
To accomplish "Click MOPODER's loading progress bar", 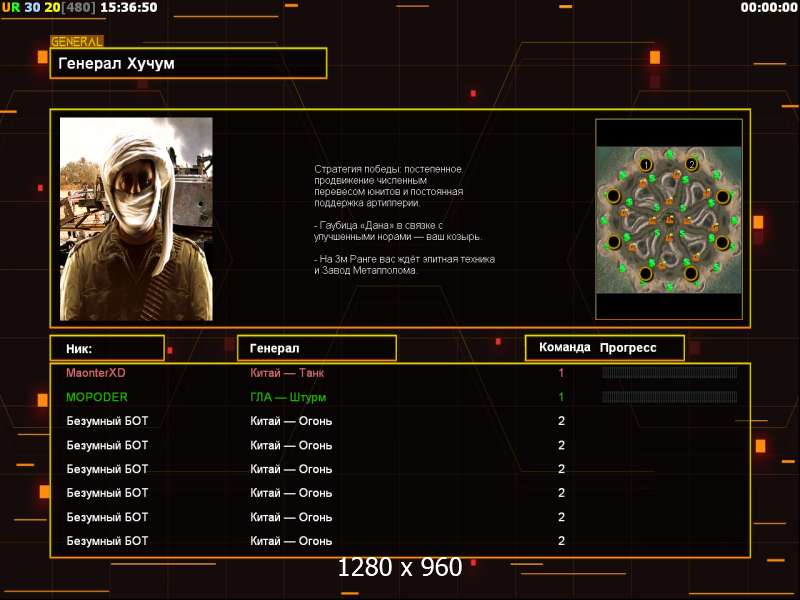I will click(x=669, y=397).
